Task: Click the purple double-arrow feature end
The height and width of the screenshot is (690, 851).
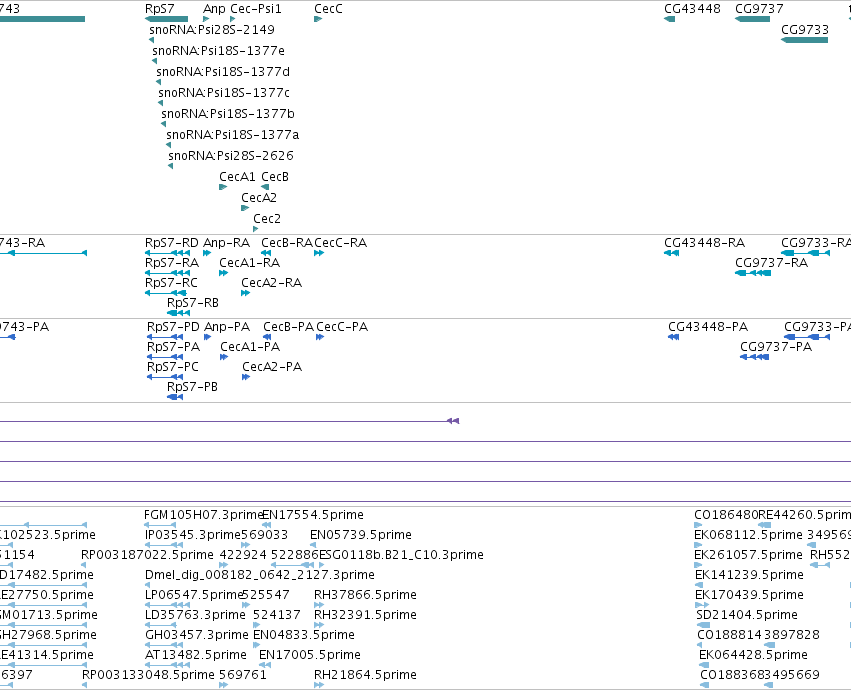Action: click(x=453, y=421)
